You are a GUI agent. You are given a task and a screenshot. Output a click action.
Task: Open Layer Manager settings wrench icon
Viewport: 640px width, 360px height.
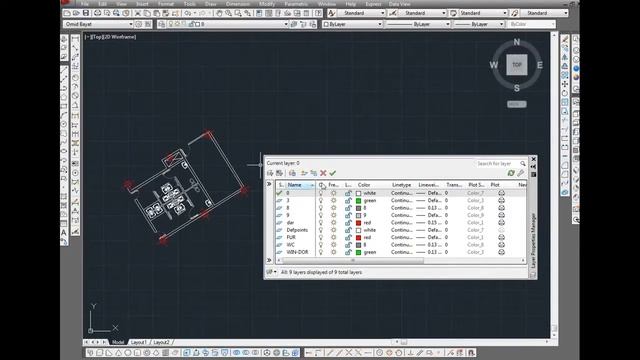520,173
